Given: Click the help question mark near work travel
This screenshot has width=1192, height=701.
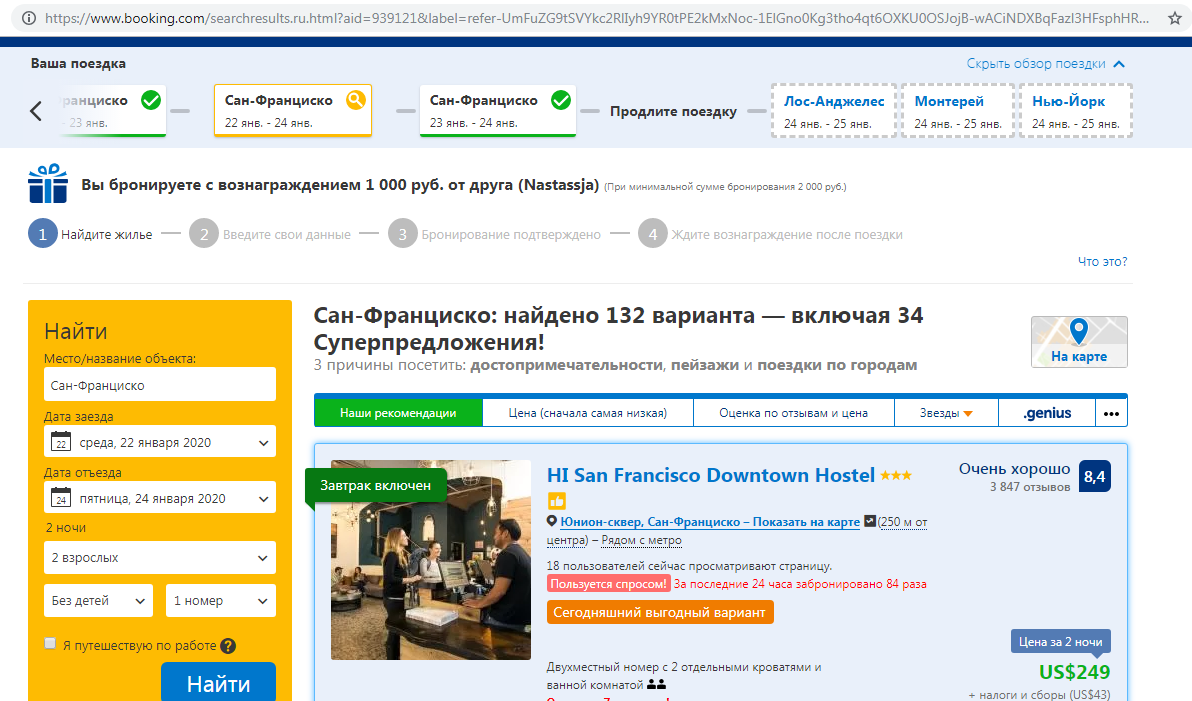Looking at the screenshot, I should 228,645.
